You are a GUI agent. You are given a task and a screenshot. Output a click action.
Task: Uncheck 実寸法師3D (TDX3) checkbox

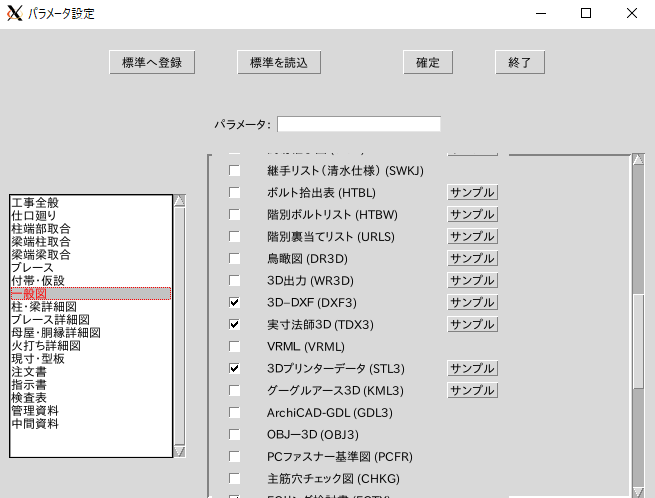click(x=234, y=324)
